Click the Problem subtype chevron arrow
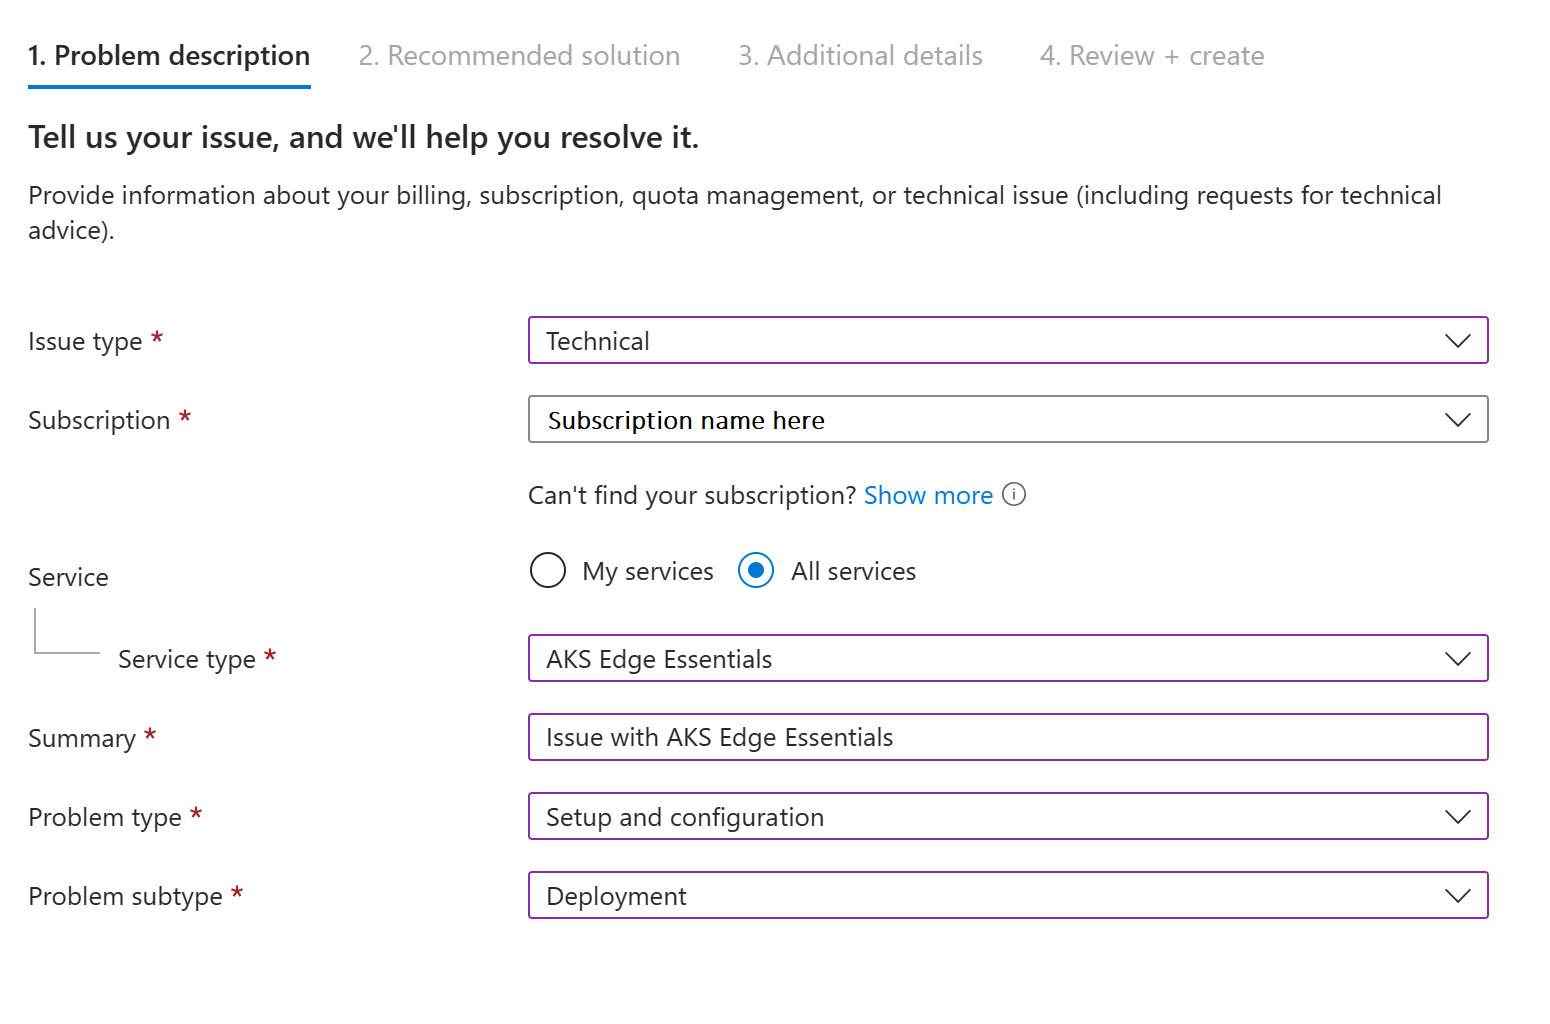This screenshot has height=1024, width=1550. (1458, 896)
